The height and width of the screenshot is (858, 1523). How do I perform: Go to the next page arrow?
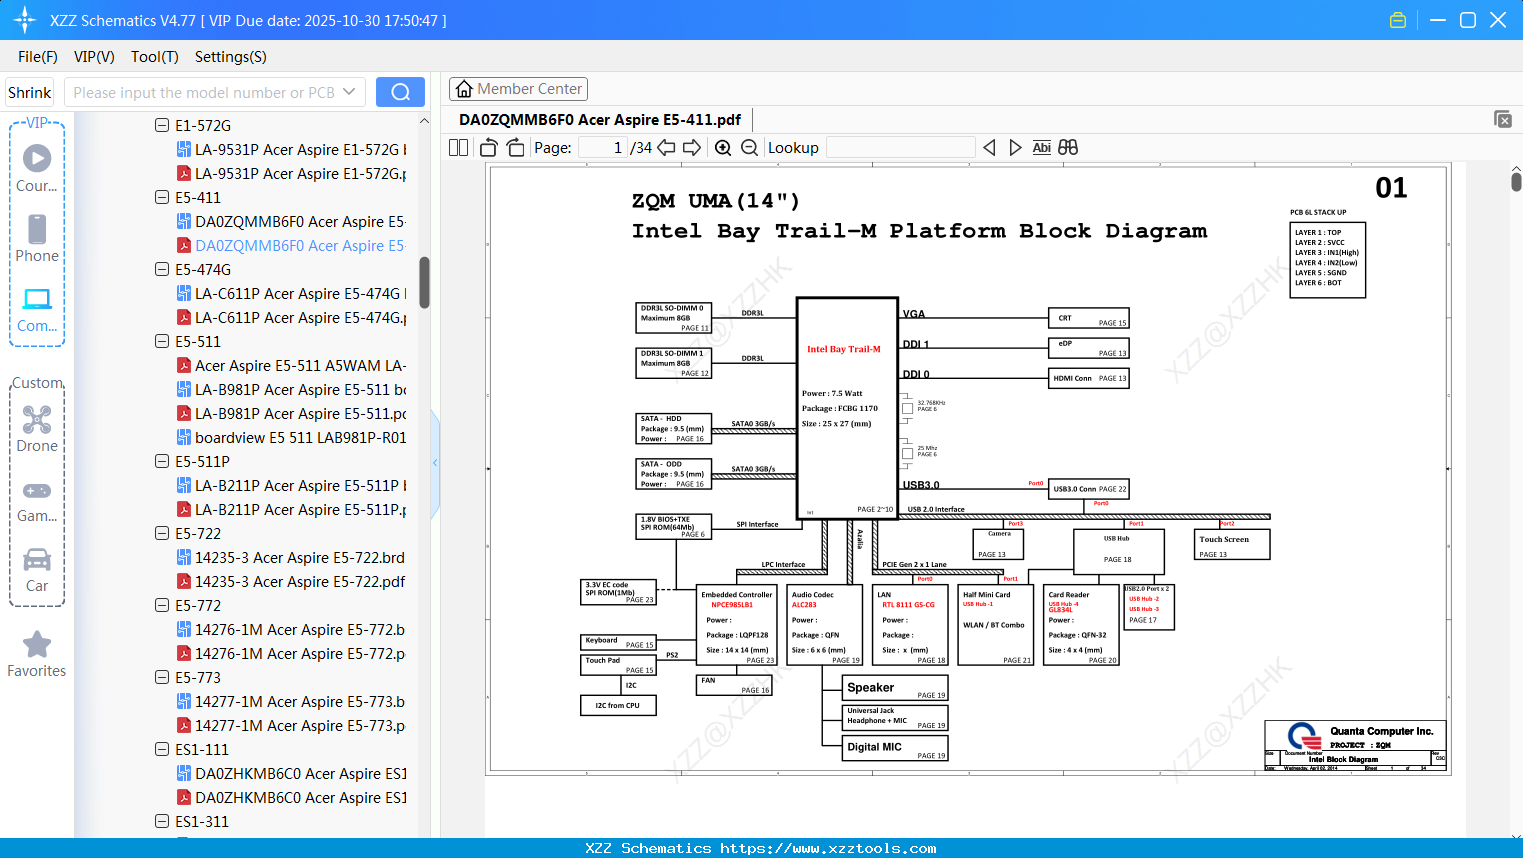point(692,147)
